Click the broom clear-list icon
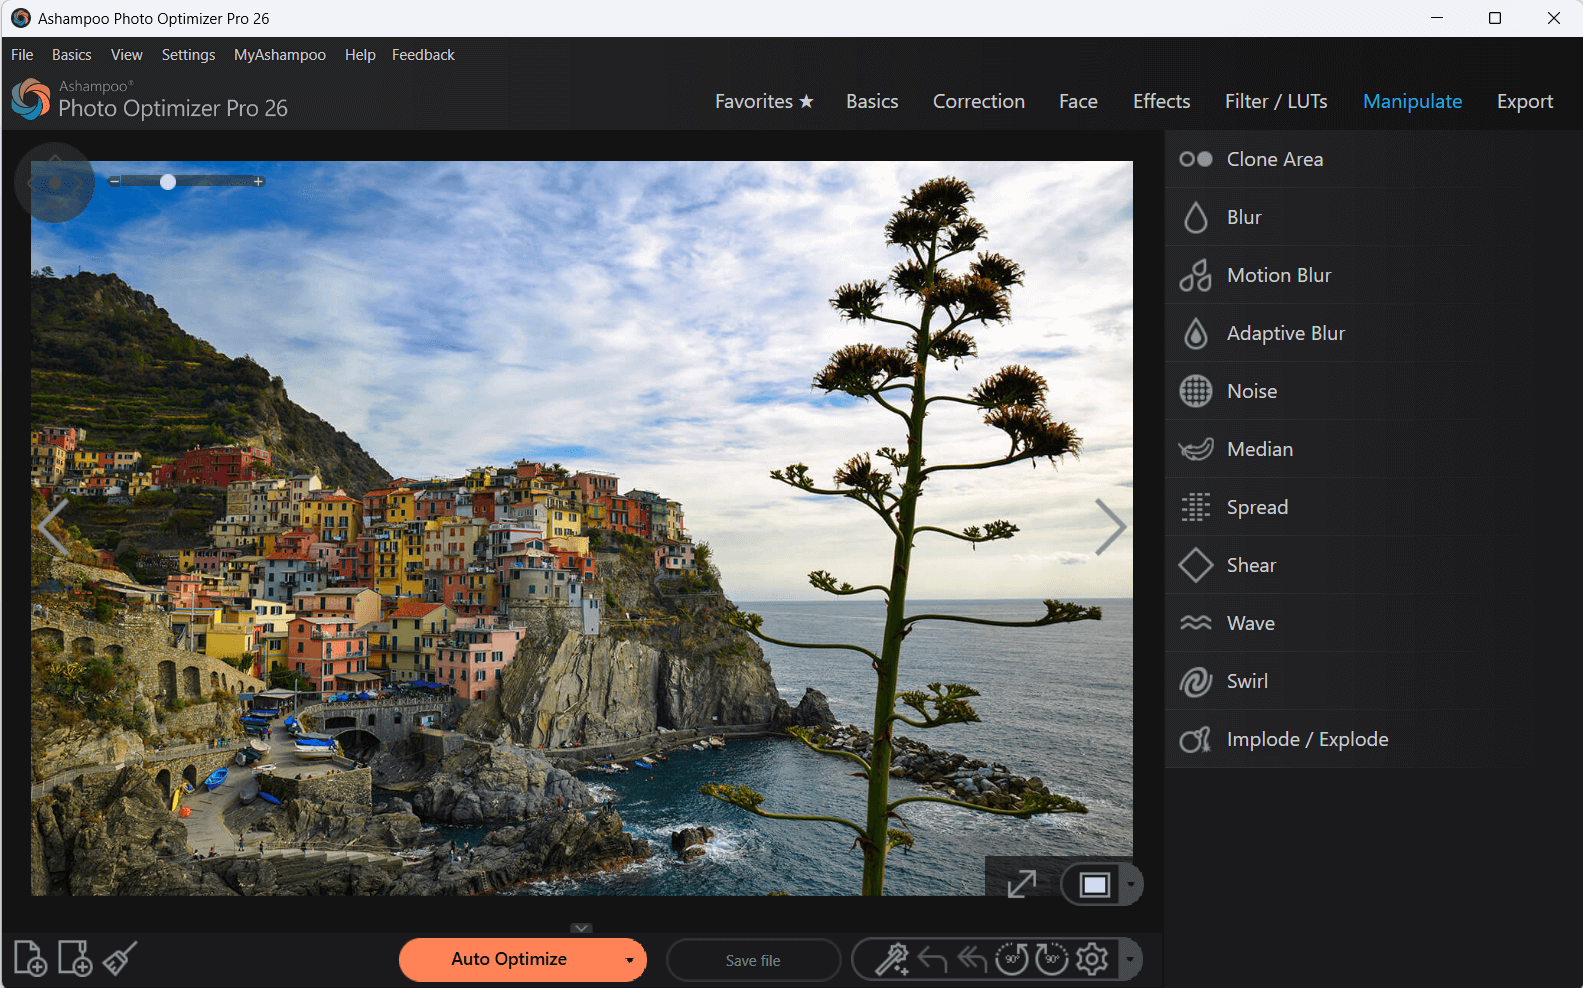1583x988 pixels. point(120,958)
